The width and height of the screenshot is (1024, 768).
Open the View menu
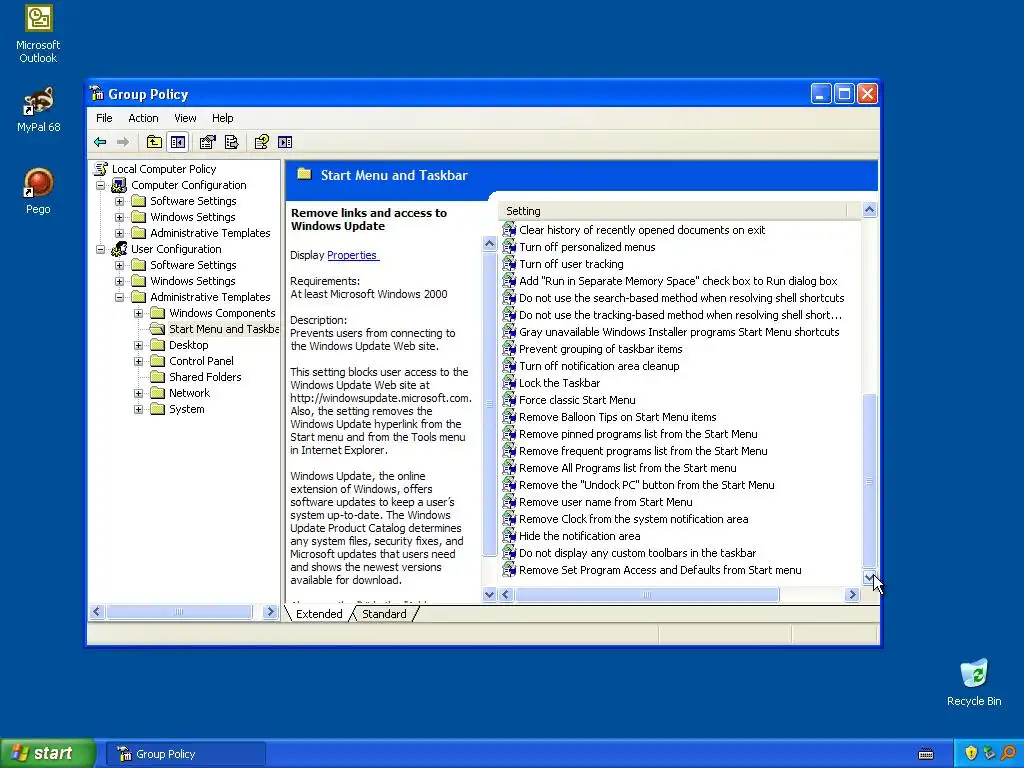185,118
